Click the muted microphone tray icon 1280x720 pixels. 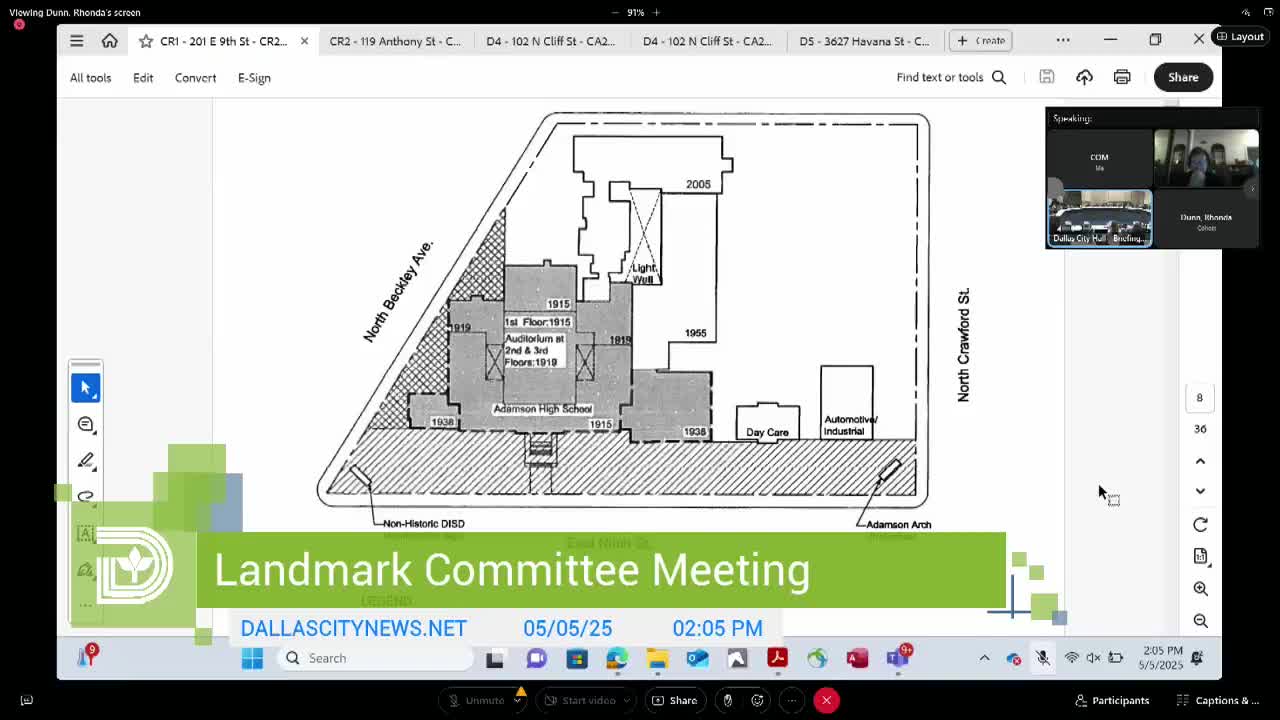click(x=1042, y=658)
